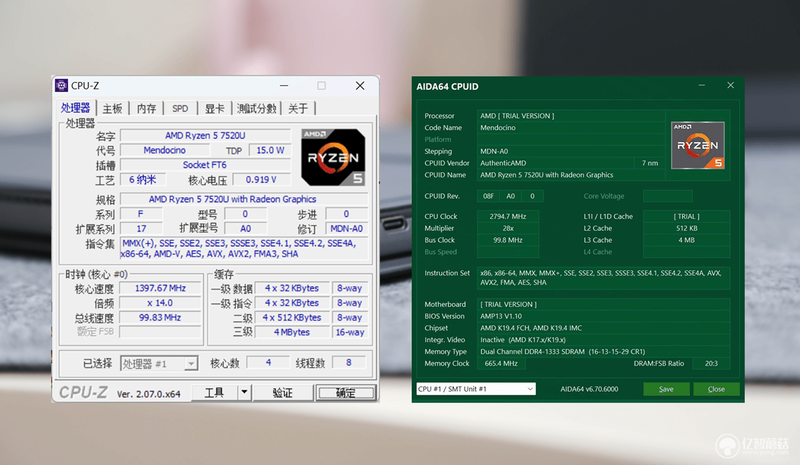Screen dimensions: 800x465
Task: Click the AMD K19.4 FCH chipset value
Action: pyautogui.click(x=604, y=328)
